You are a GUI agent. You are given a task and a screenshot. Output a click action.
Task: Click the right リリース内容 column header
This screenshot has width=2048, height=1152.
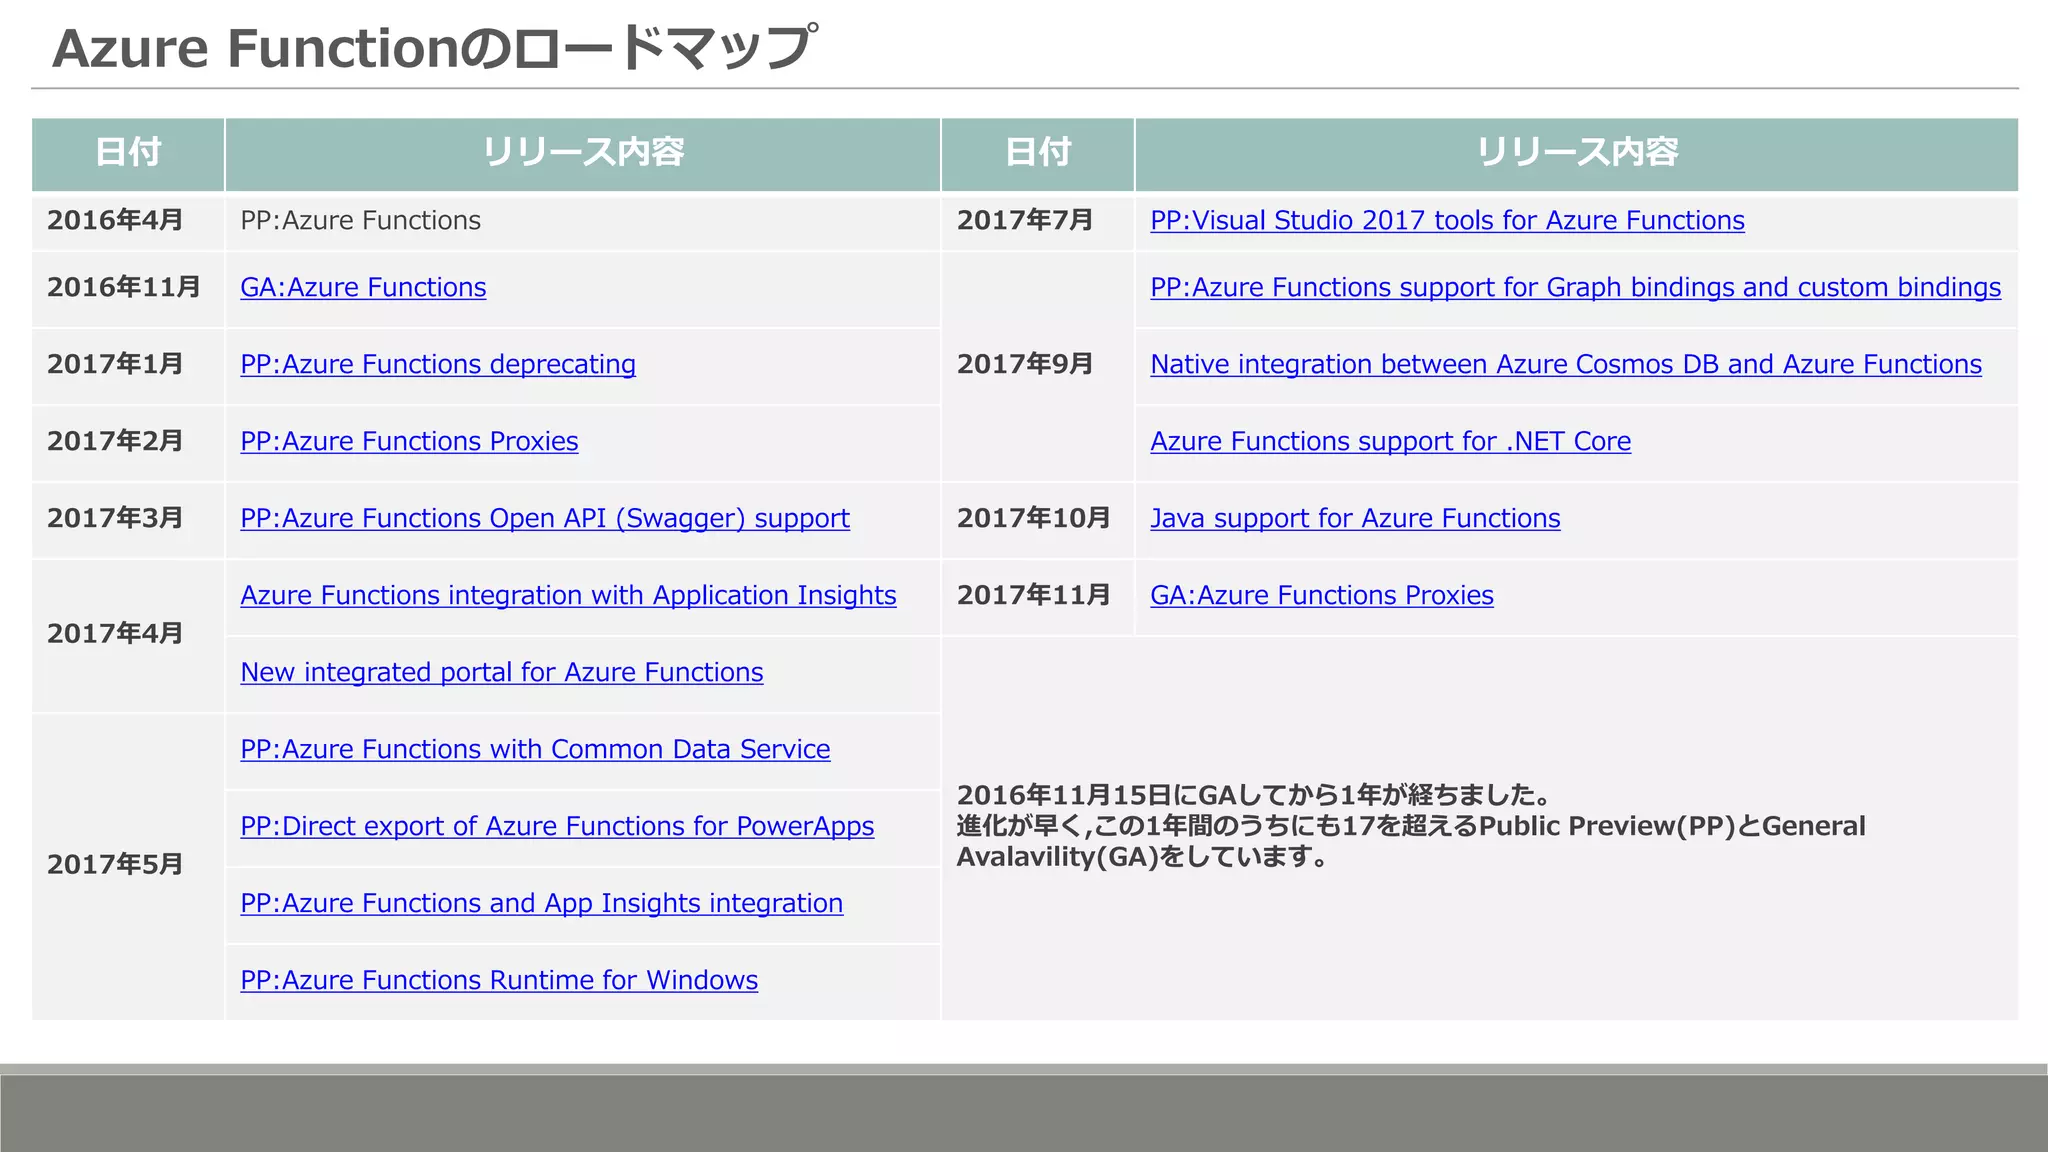pos(1577,153)
